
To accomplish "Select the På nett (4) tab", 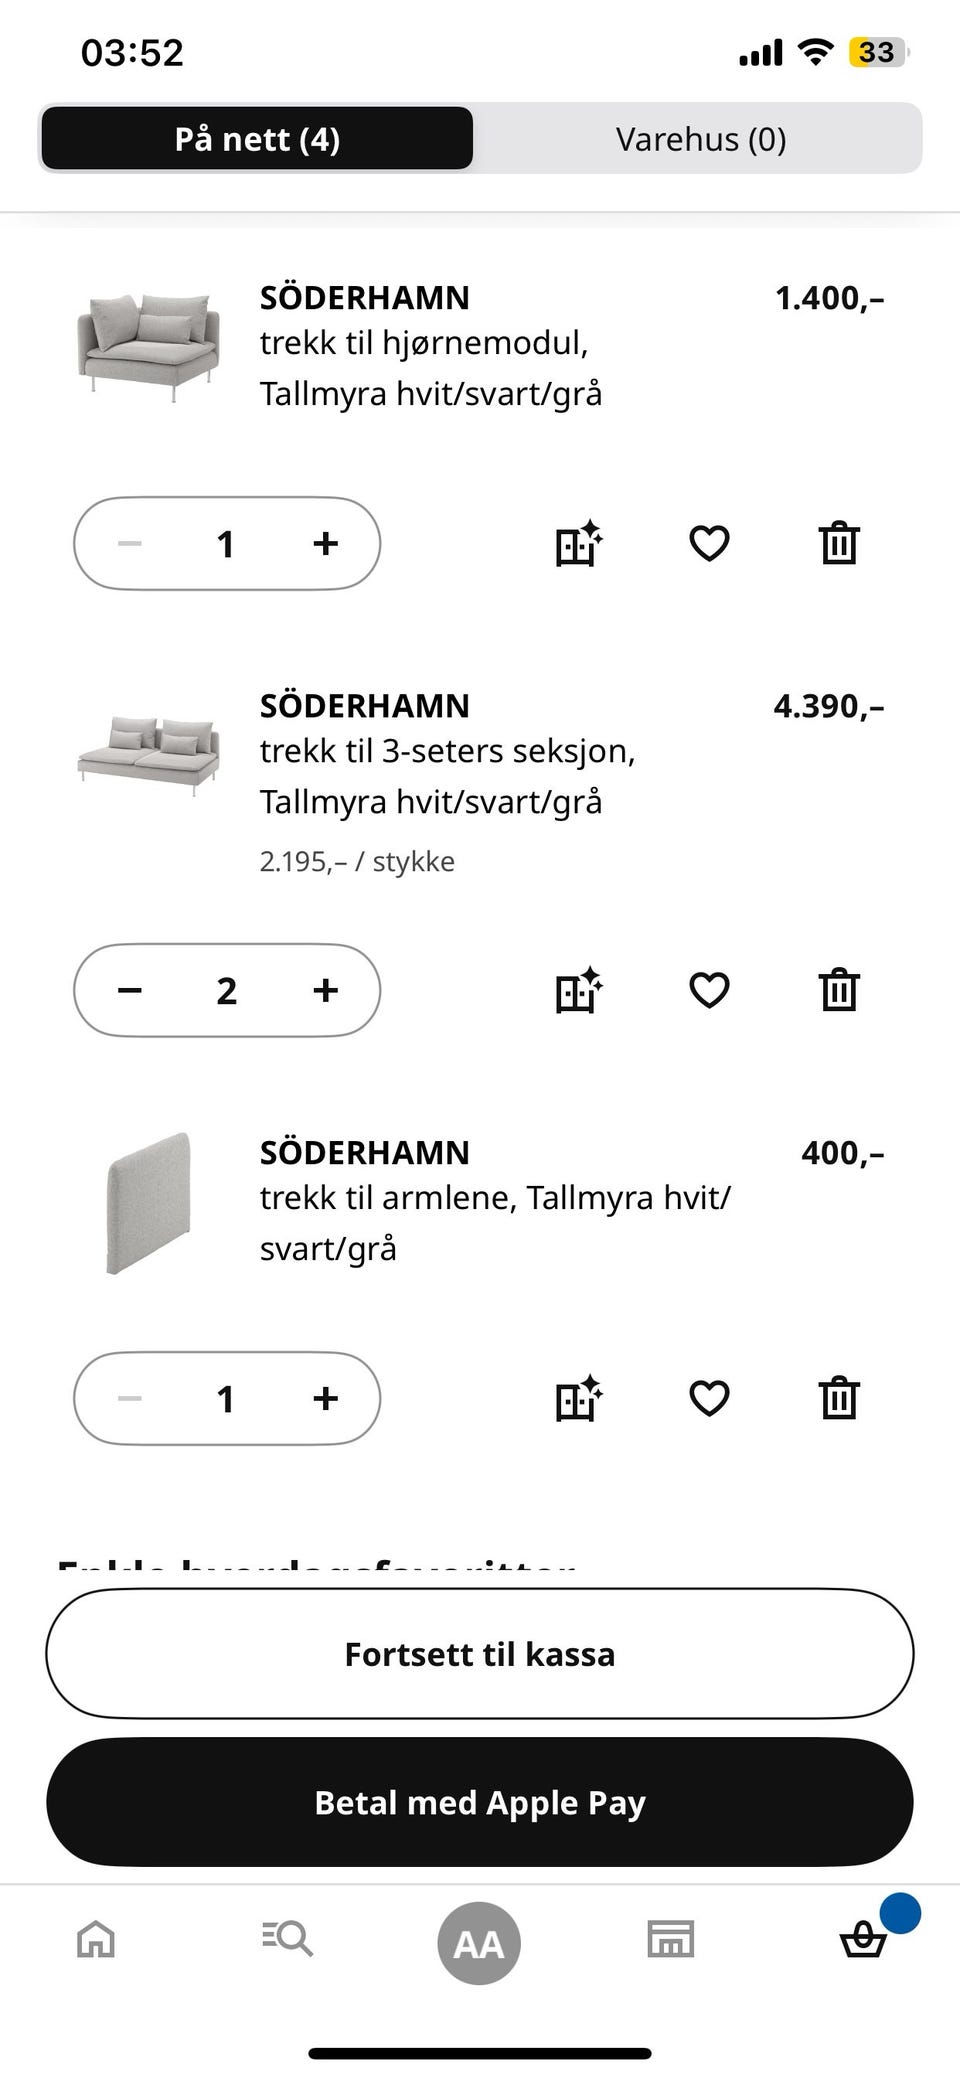I will 257,139.
